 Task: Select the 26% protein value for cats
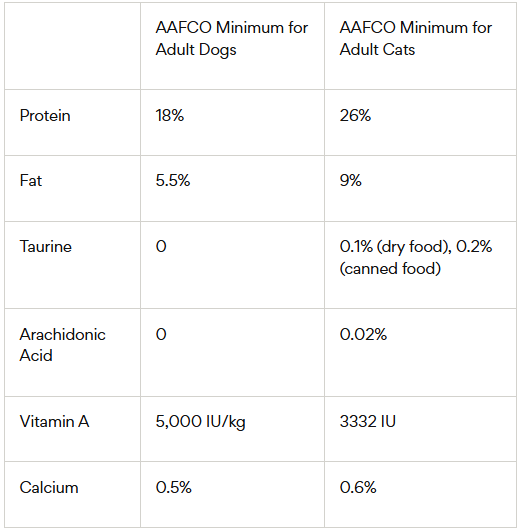tap(355, 115)
